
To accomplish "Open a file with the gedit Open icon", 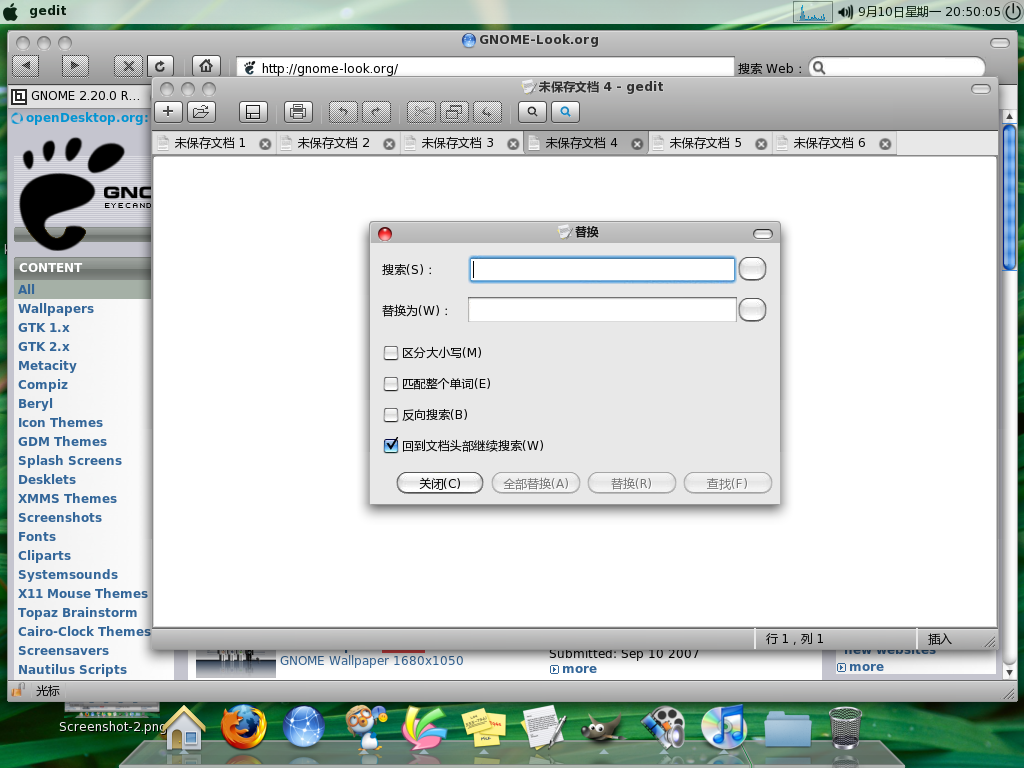I will coord(201,112).
